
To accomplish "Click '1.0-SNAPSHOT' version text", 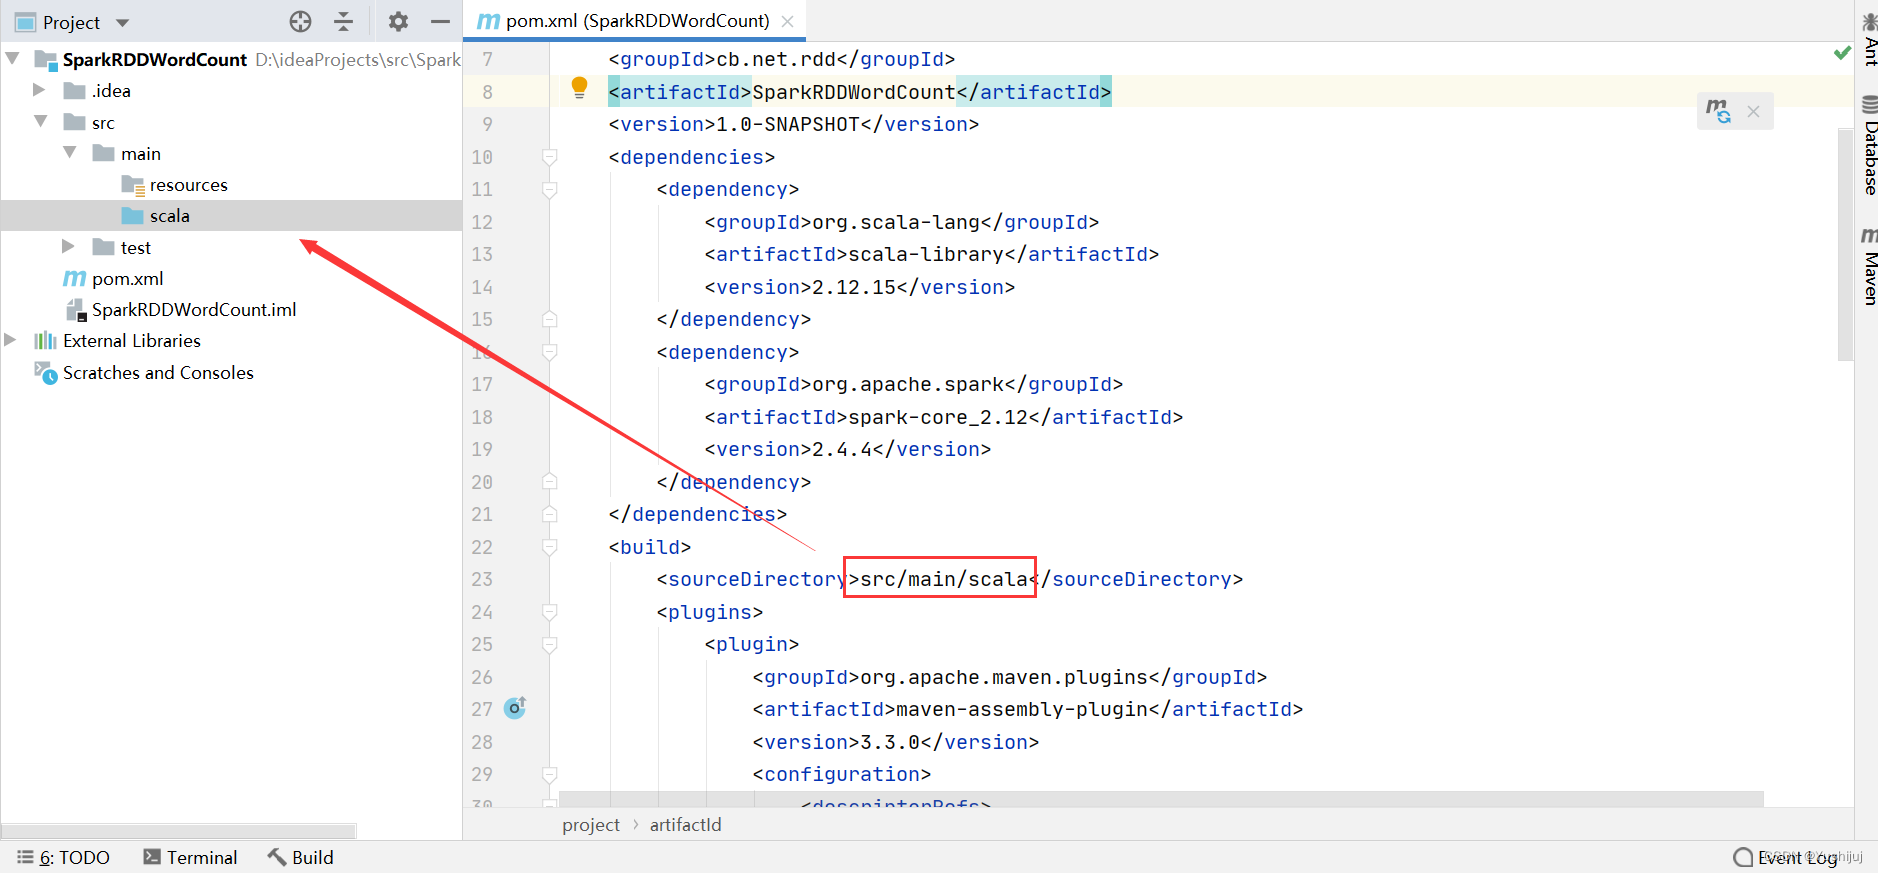I will (x=788, y=124).
